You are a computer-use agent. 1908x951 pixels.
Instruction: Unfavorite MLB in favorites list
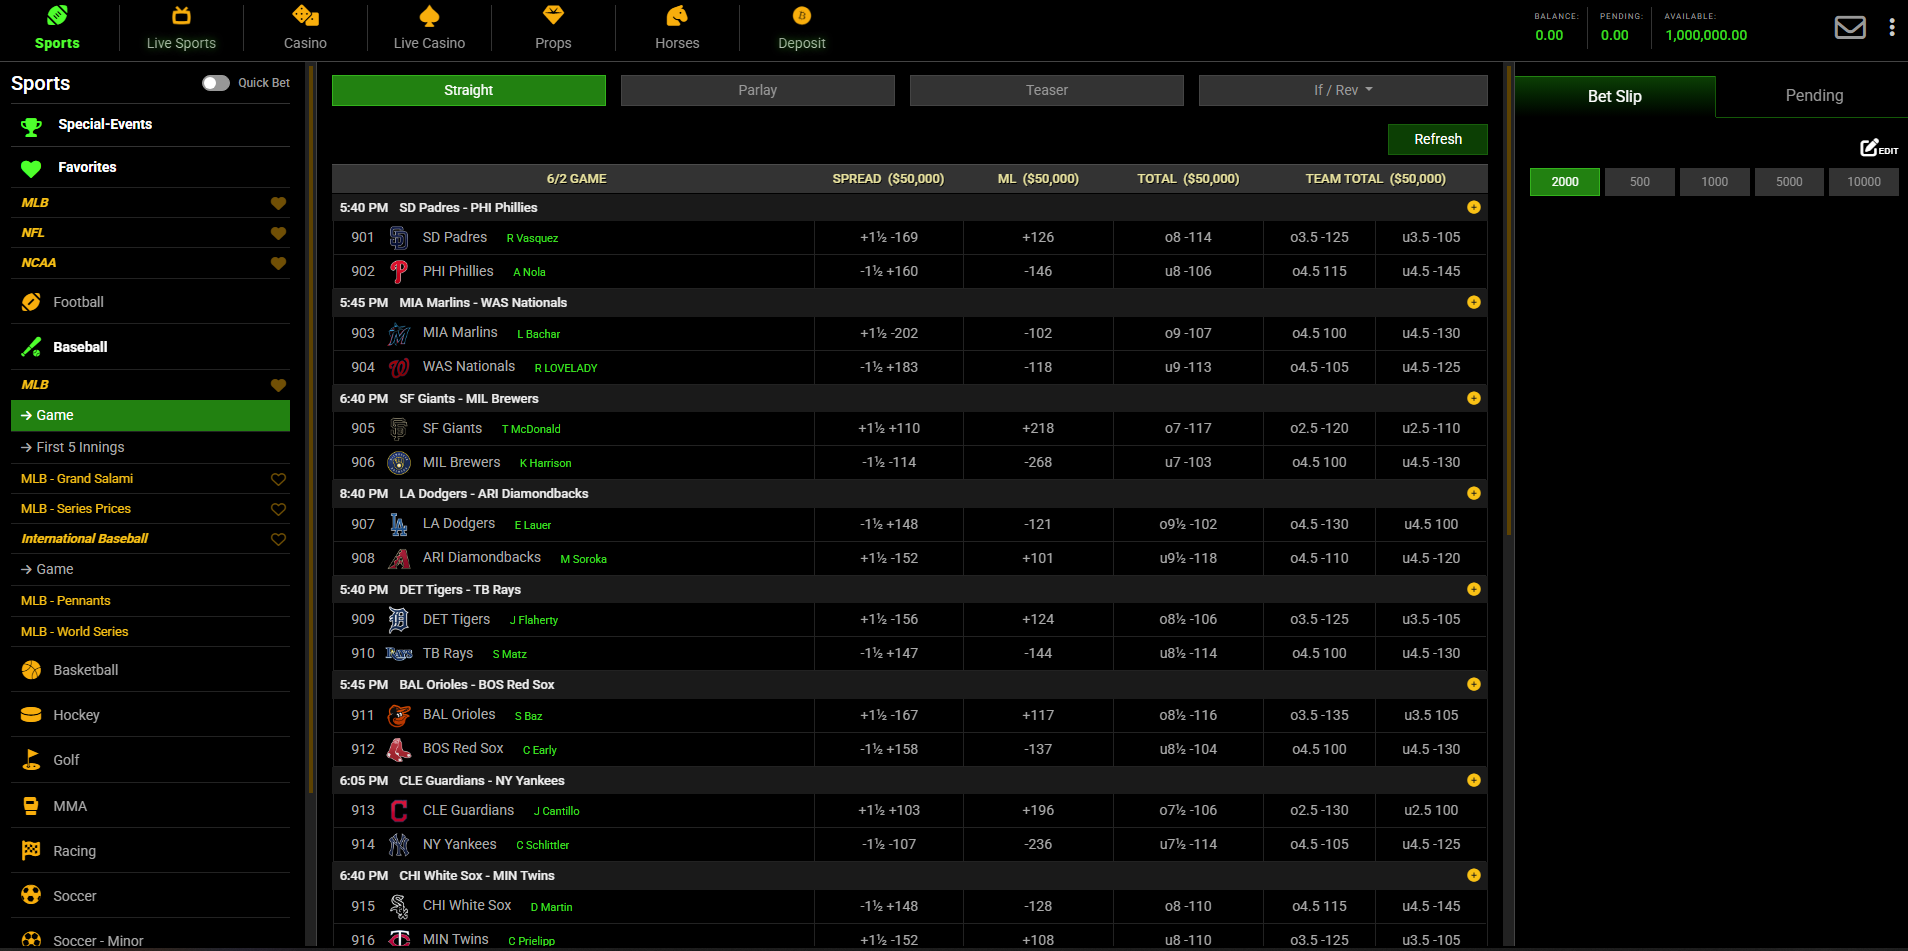coord(278,203)
